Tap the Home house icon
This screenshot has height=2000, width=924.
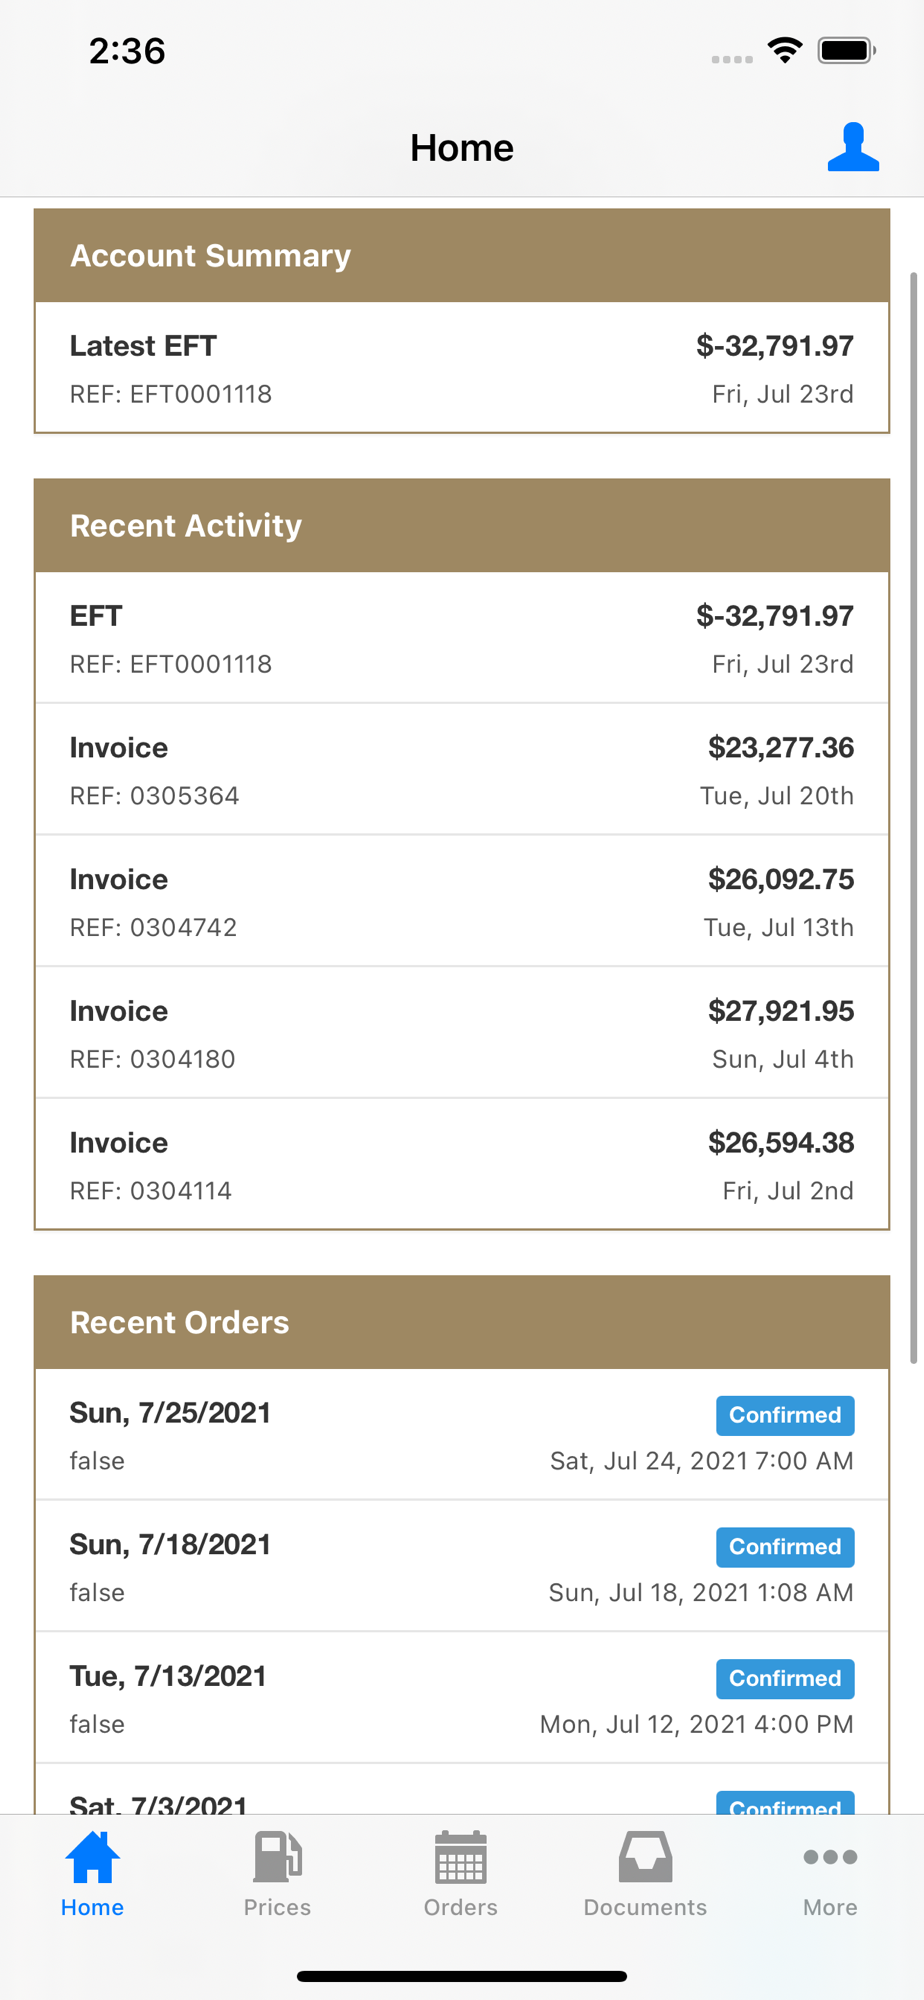point(92,1858)
